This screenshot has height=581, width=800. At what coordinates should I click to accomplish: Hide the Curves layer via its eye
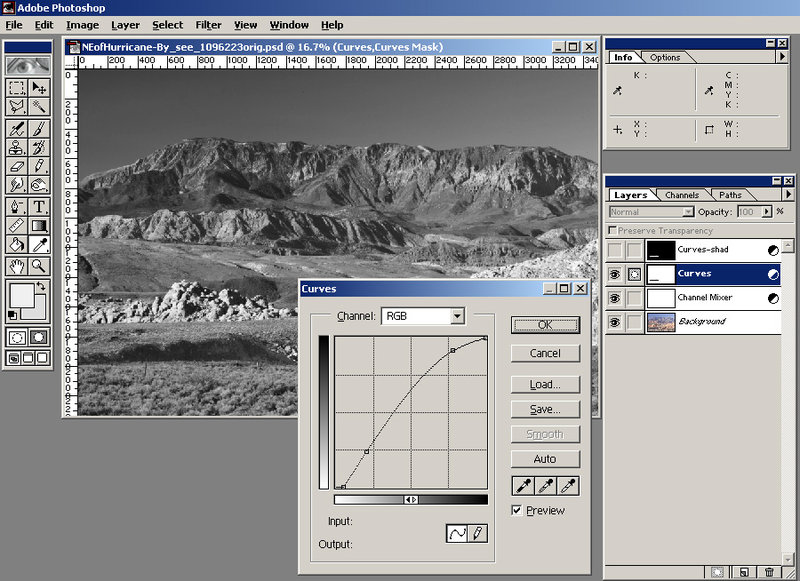pos(615,274)
